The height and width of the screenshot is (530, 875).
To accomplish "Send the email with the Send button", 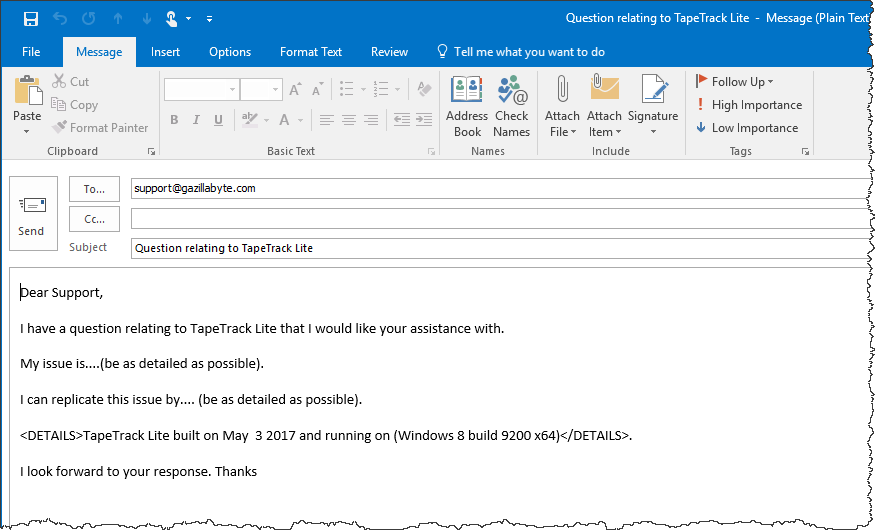I will coord(33,214).
